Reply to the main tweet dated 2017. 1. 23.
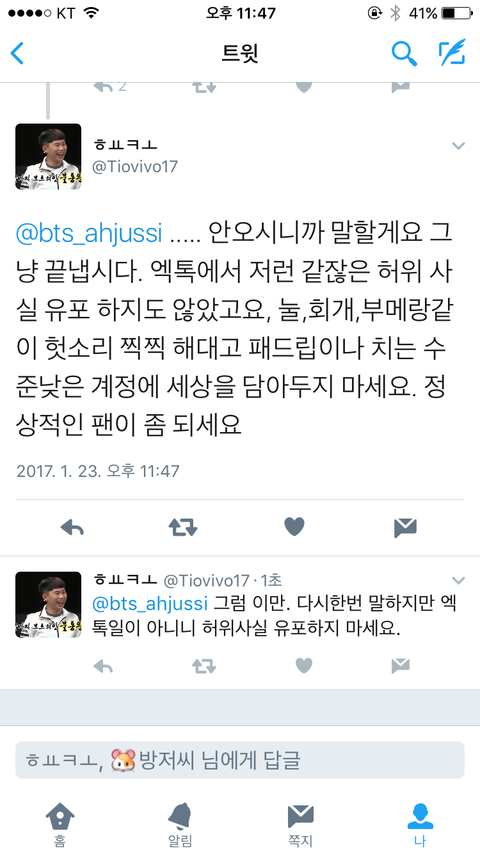Screen dimensions: 480x854 [72, 527]
